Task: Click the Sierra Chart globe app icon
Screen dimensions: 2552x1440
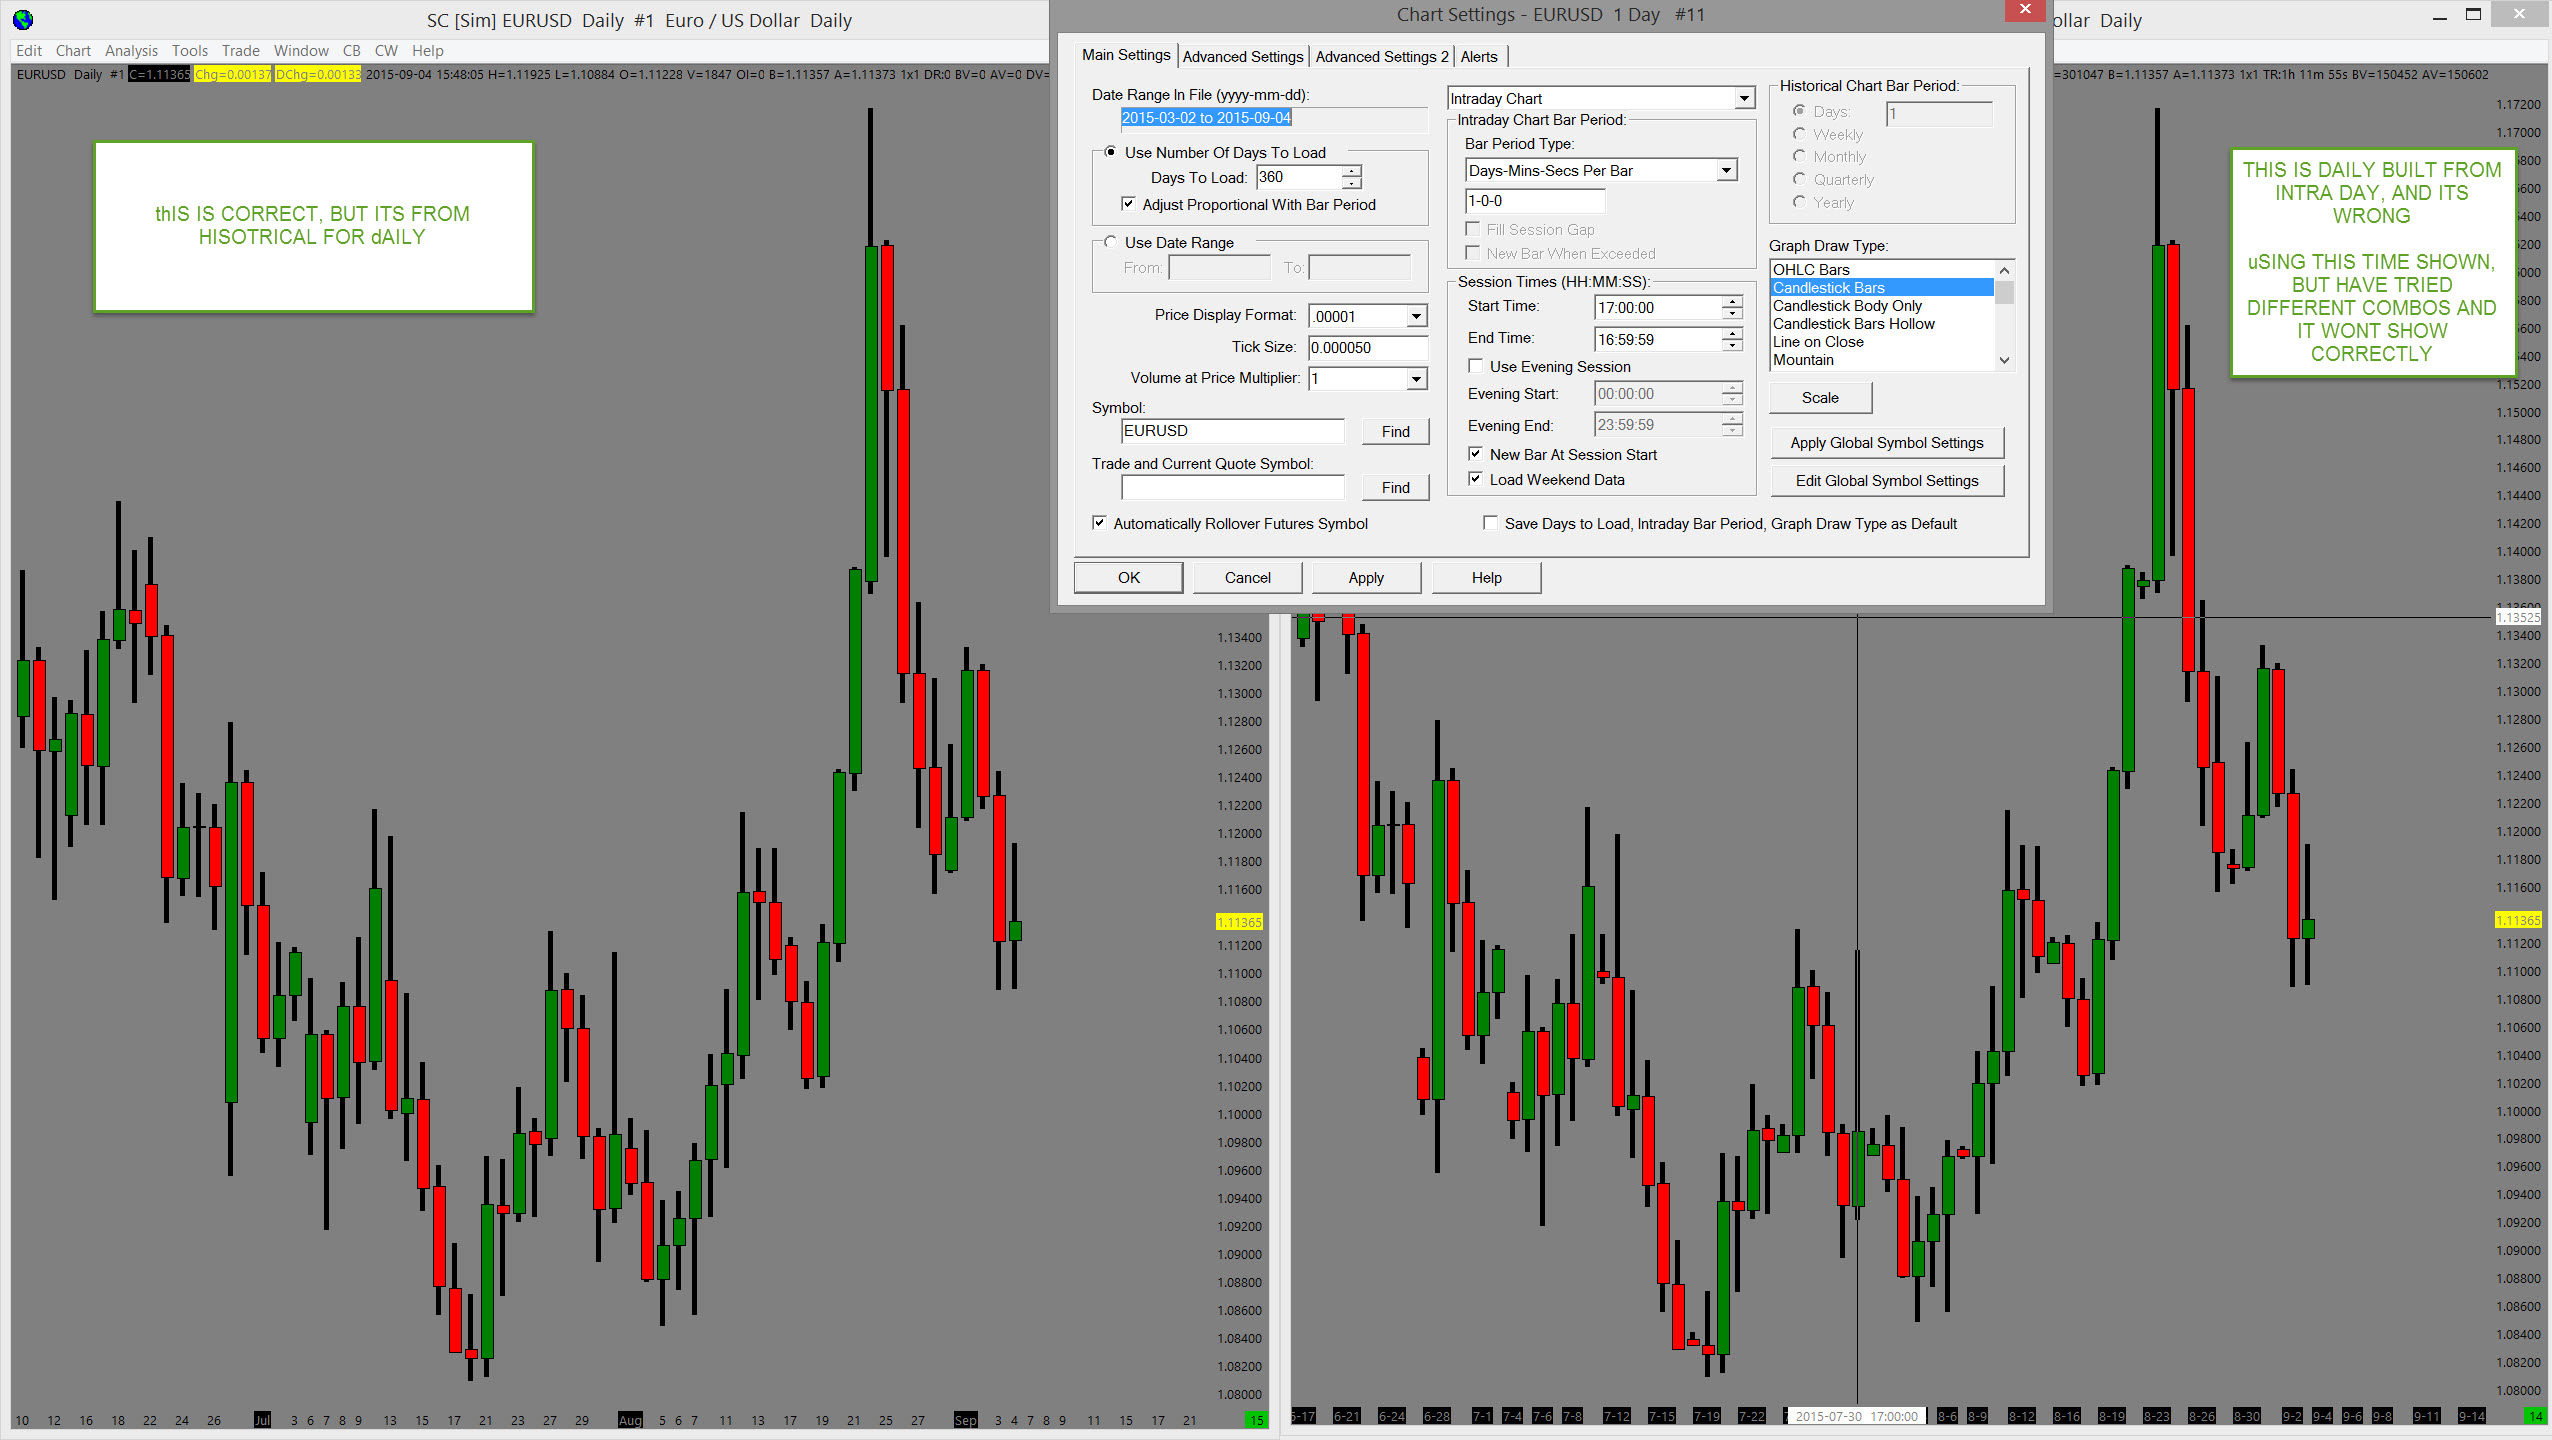Action: [x=22, y=19]
